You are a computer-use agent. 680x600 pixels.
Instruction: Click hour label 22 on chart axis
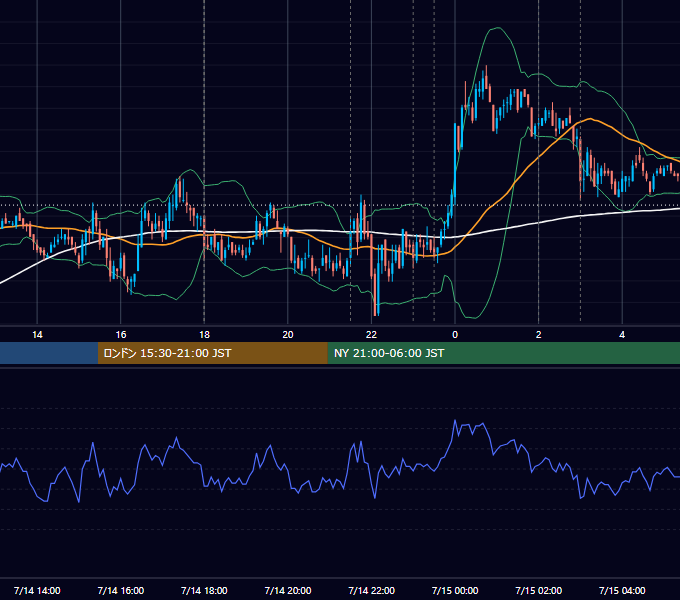click(x=372, y=335)
